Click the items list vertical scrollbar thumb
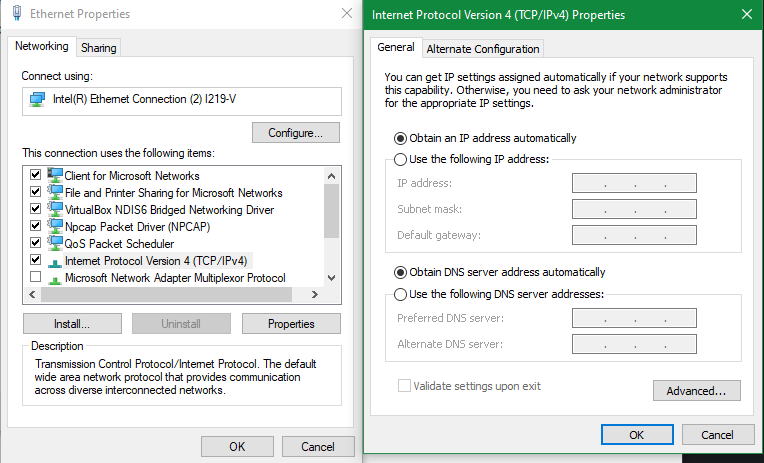 pos(331,212)
